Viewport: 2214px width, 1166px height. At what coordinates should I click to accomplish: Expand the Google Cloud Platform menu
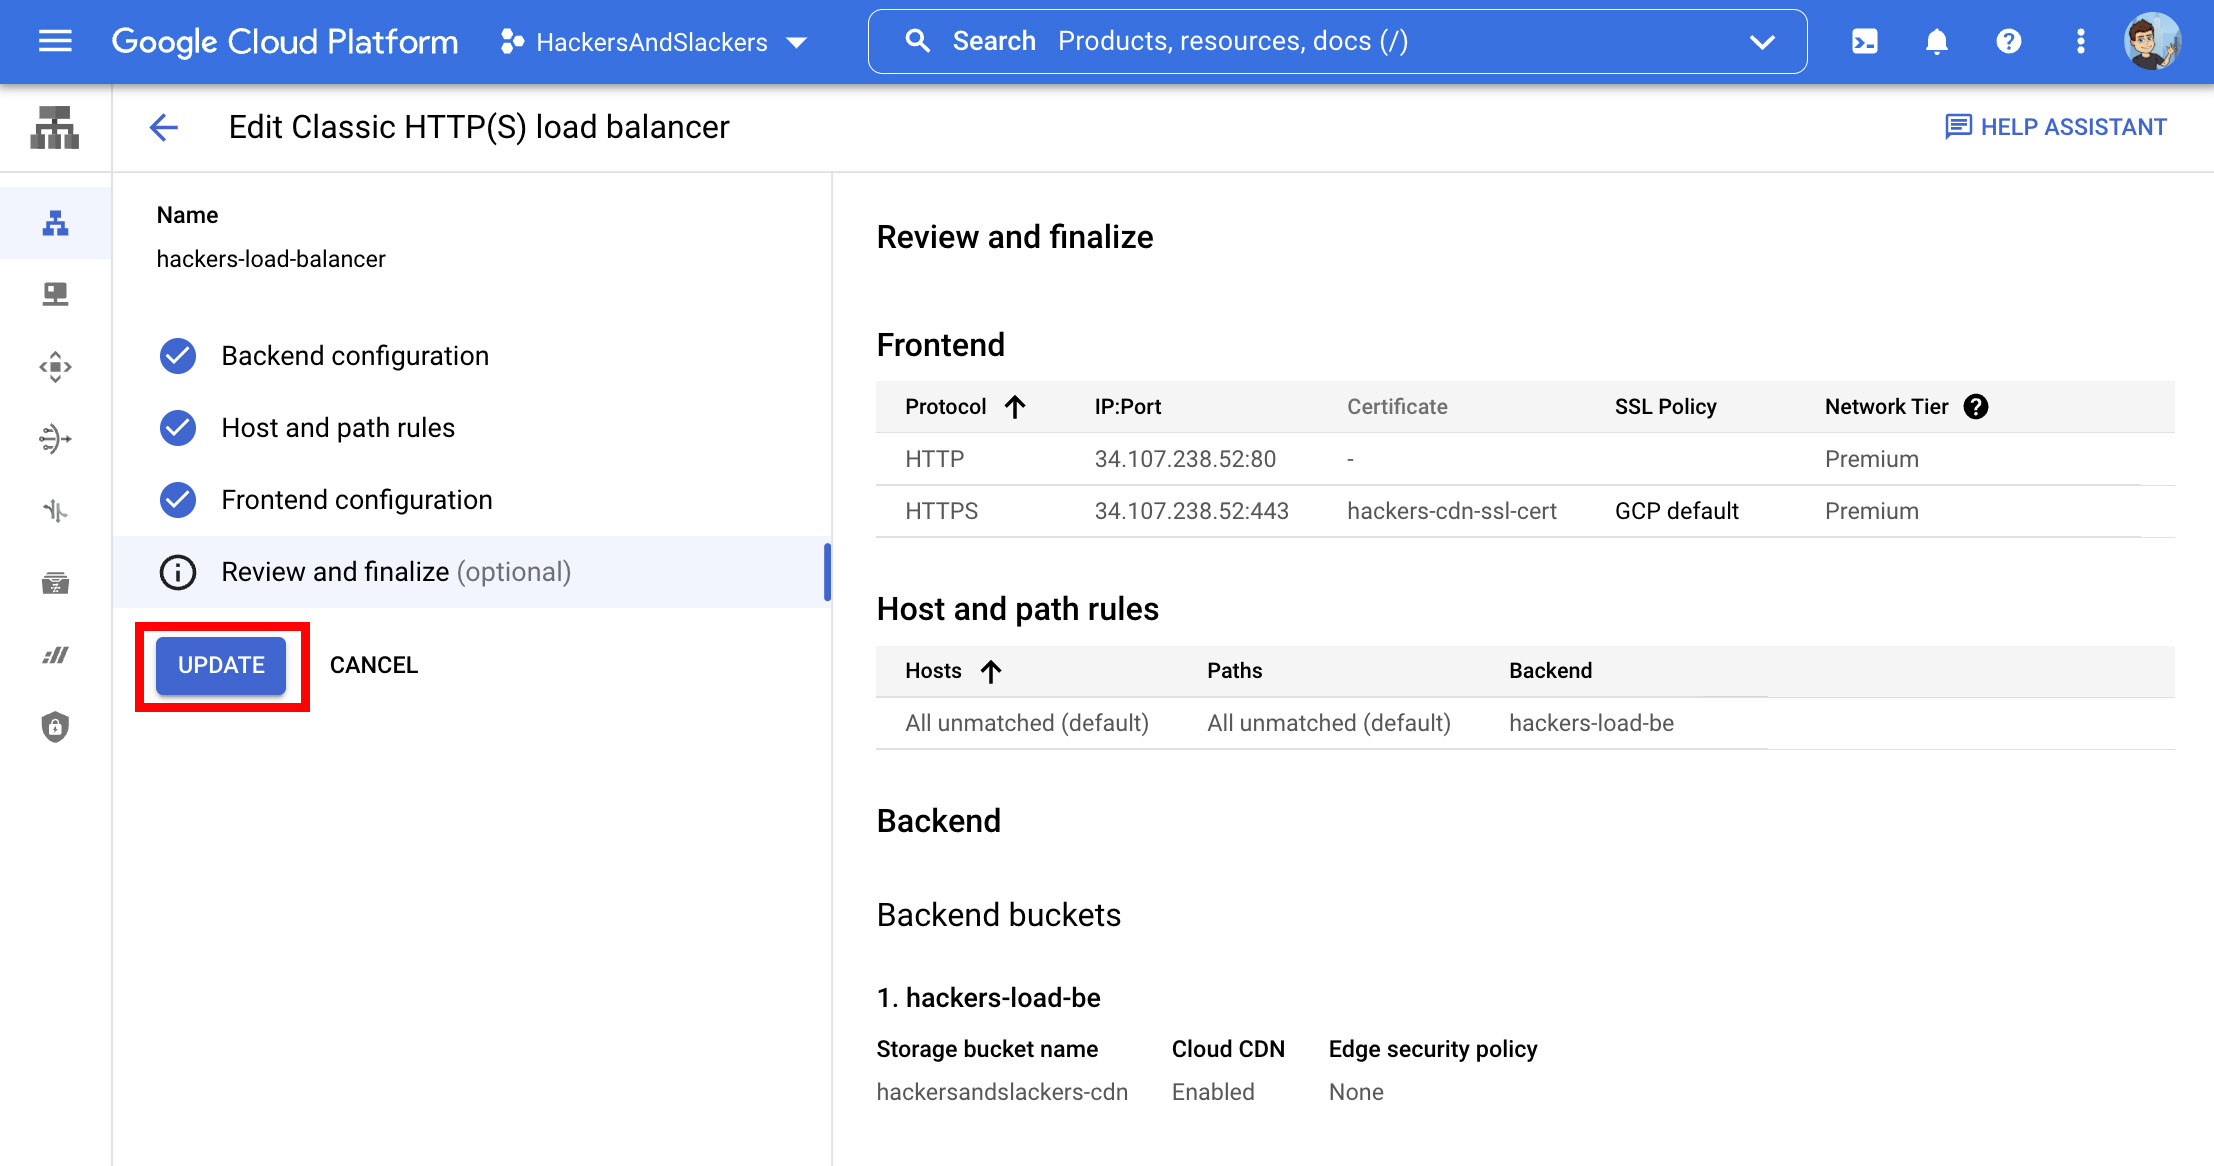(54, 41)
